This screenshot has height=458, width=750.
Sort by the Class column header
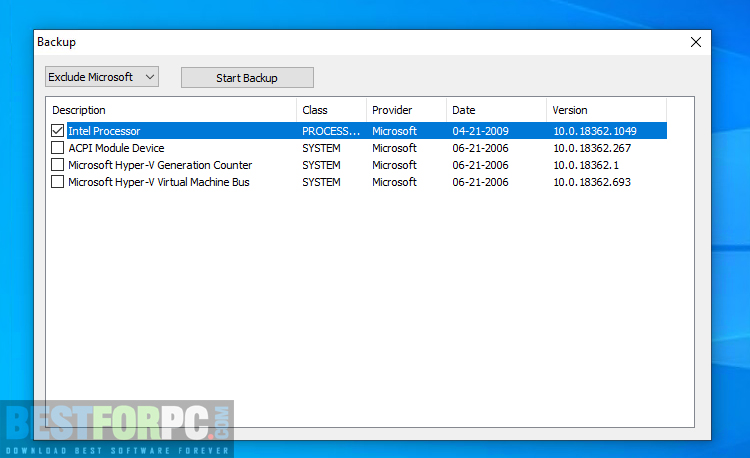[x=331, y=110]
